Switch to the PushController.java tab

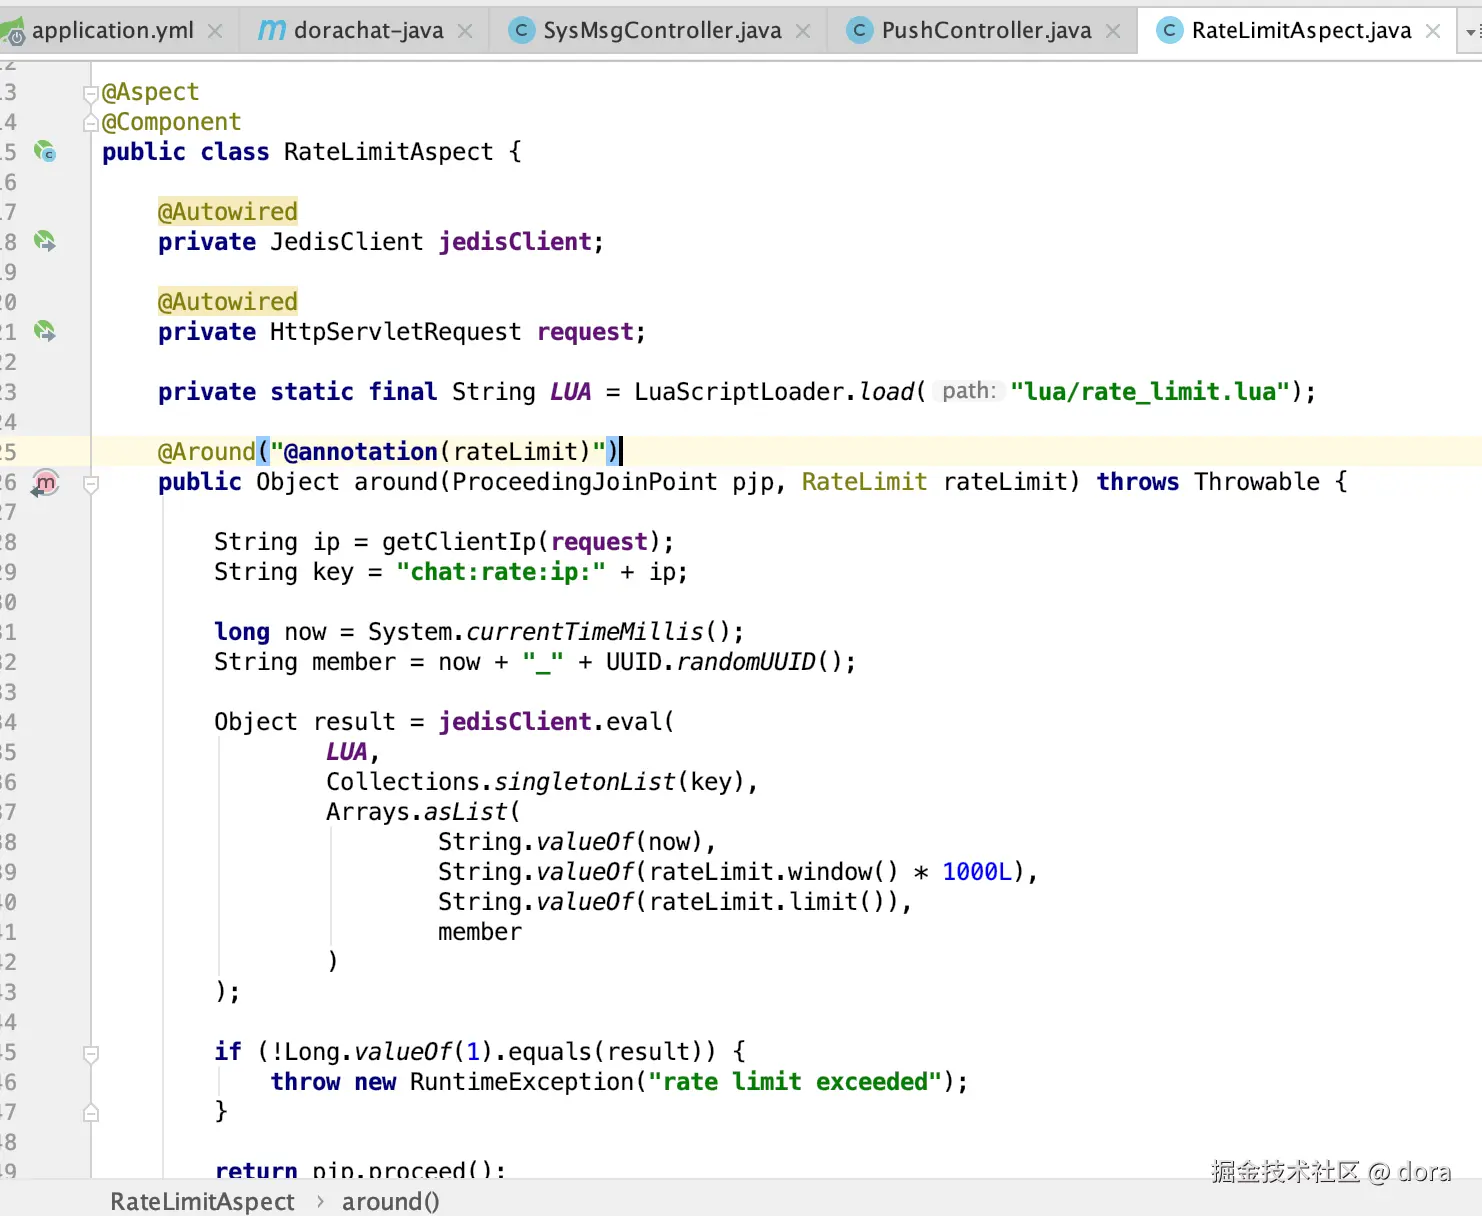(985, 31)
